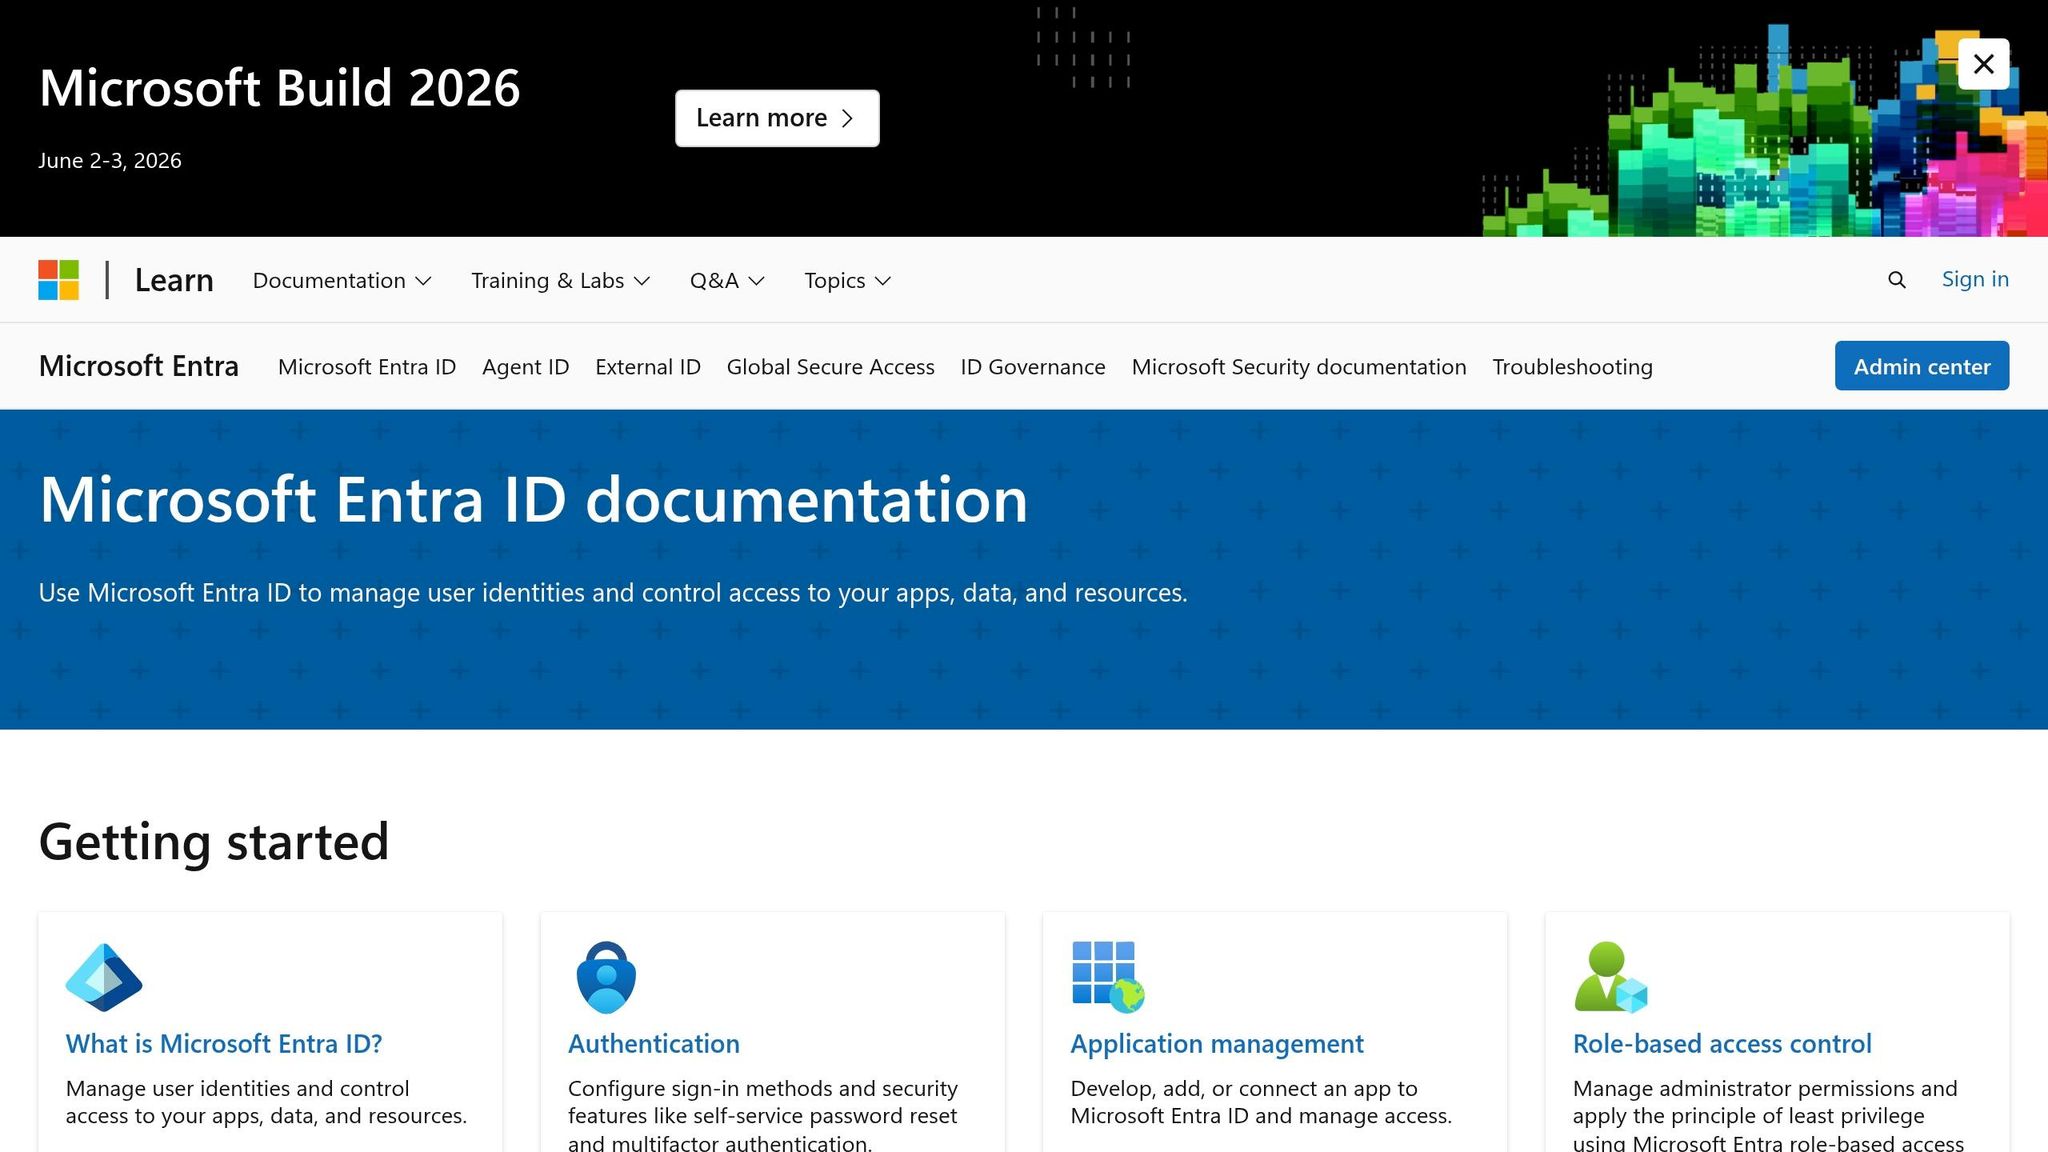Image resolution: width=2048 pixels, height=1152 pixels.
Task: Click the Sign in link
Action: coord(1975,279)
